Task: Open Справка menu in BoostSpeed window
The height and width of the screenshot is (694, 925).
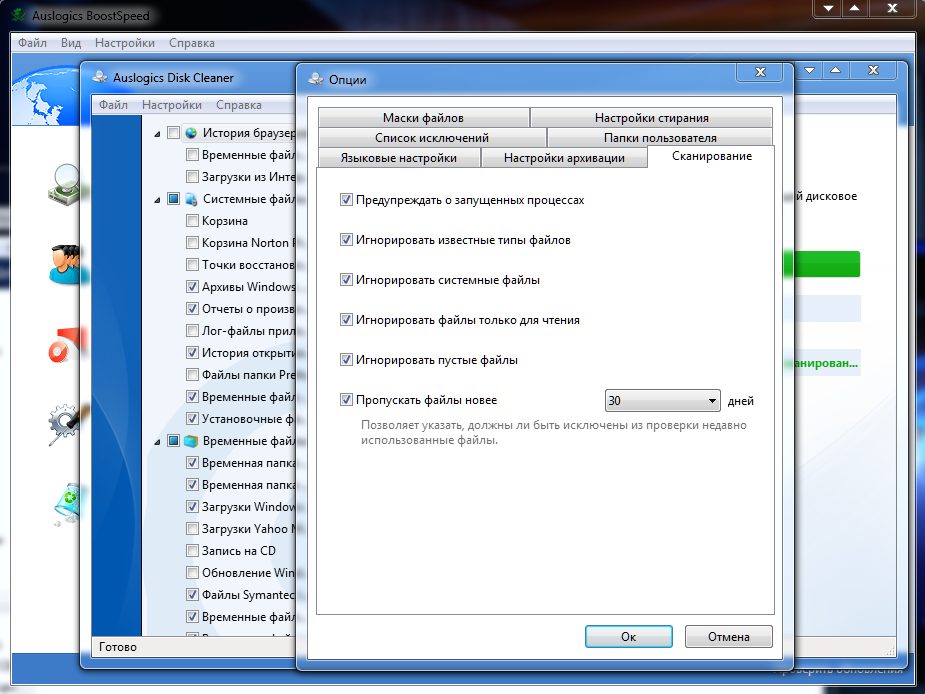Action: click(x=192, y=43)
